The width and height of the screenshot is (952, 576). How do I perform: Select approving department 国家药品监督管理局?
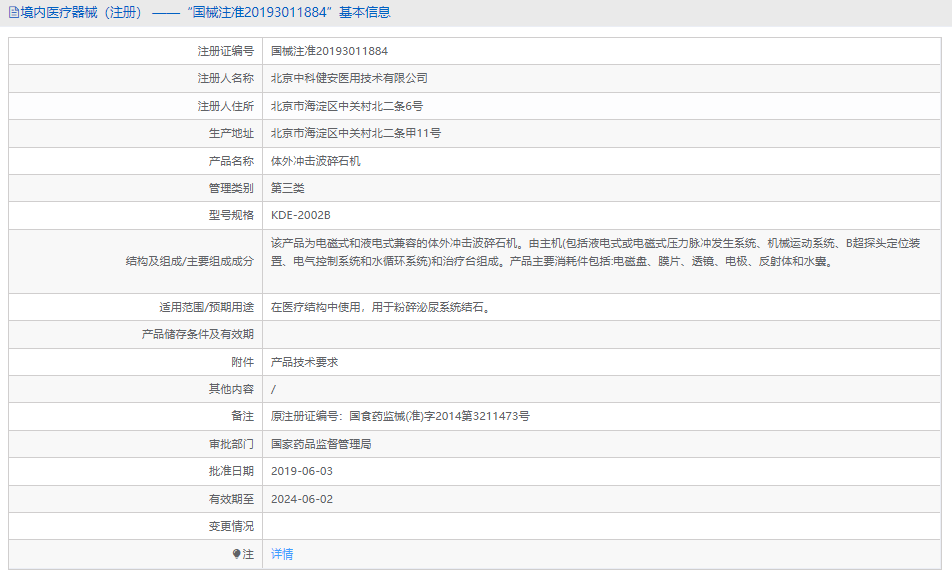pyautogui.click(x=321, y=444)
